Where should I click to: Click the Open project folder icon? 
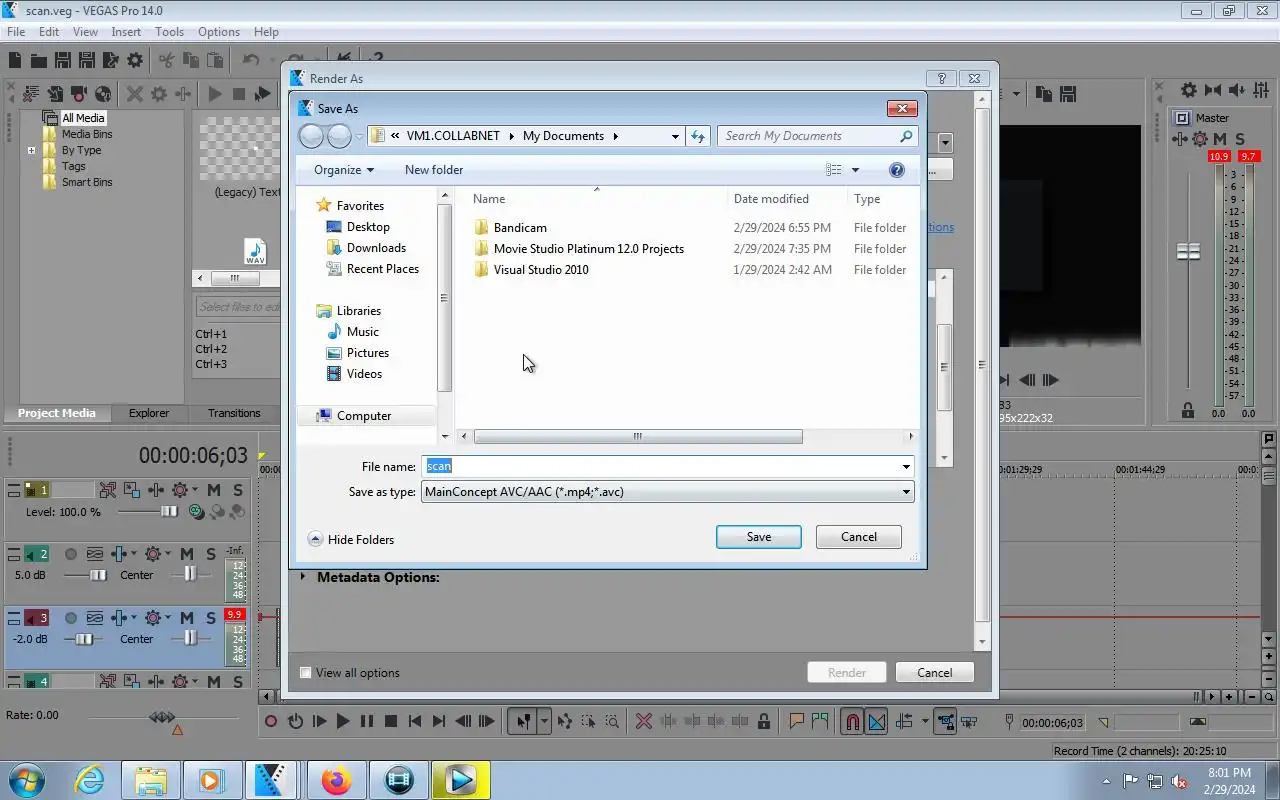39,61
